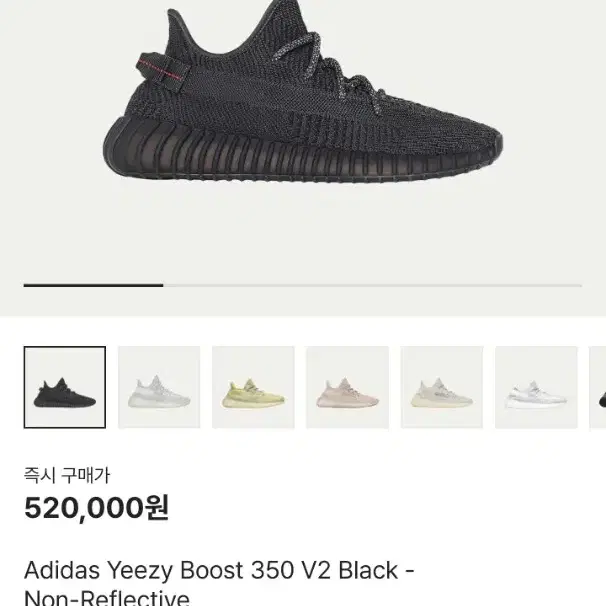This screenshot has height=606, width=606.
Task: Pick the yellow Yeezy colorway thumbnail
Action: 253,387
